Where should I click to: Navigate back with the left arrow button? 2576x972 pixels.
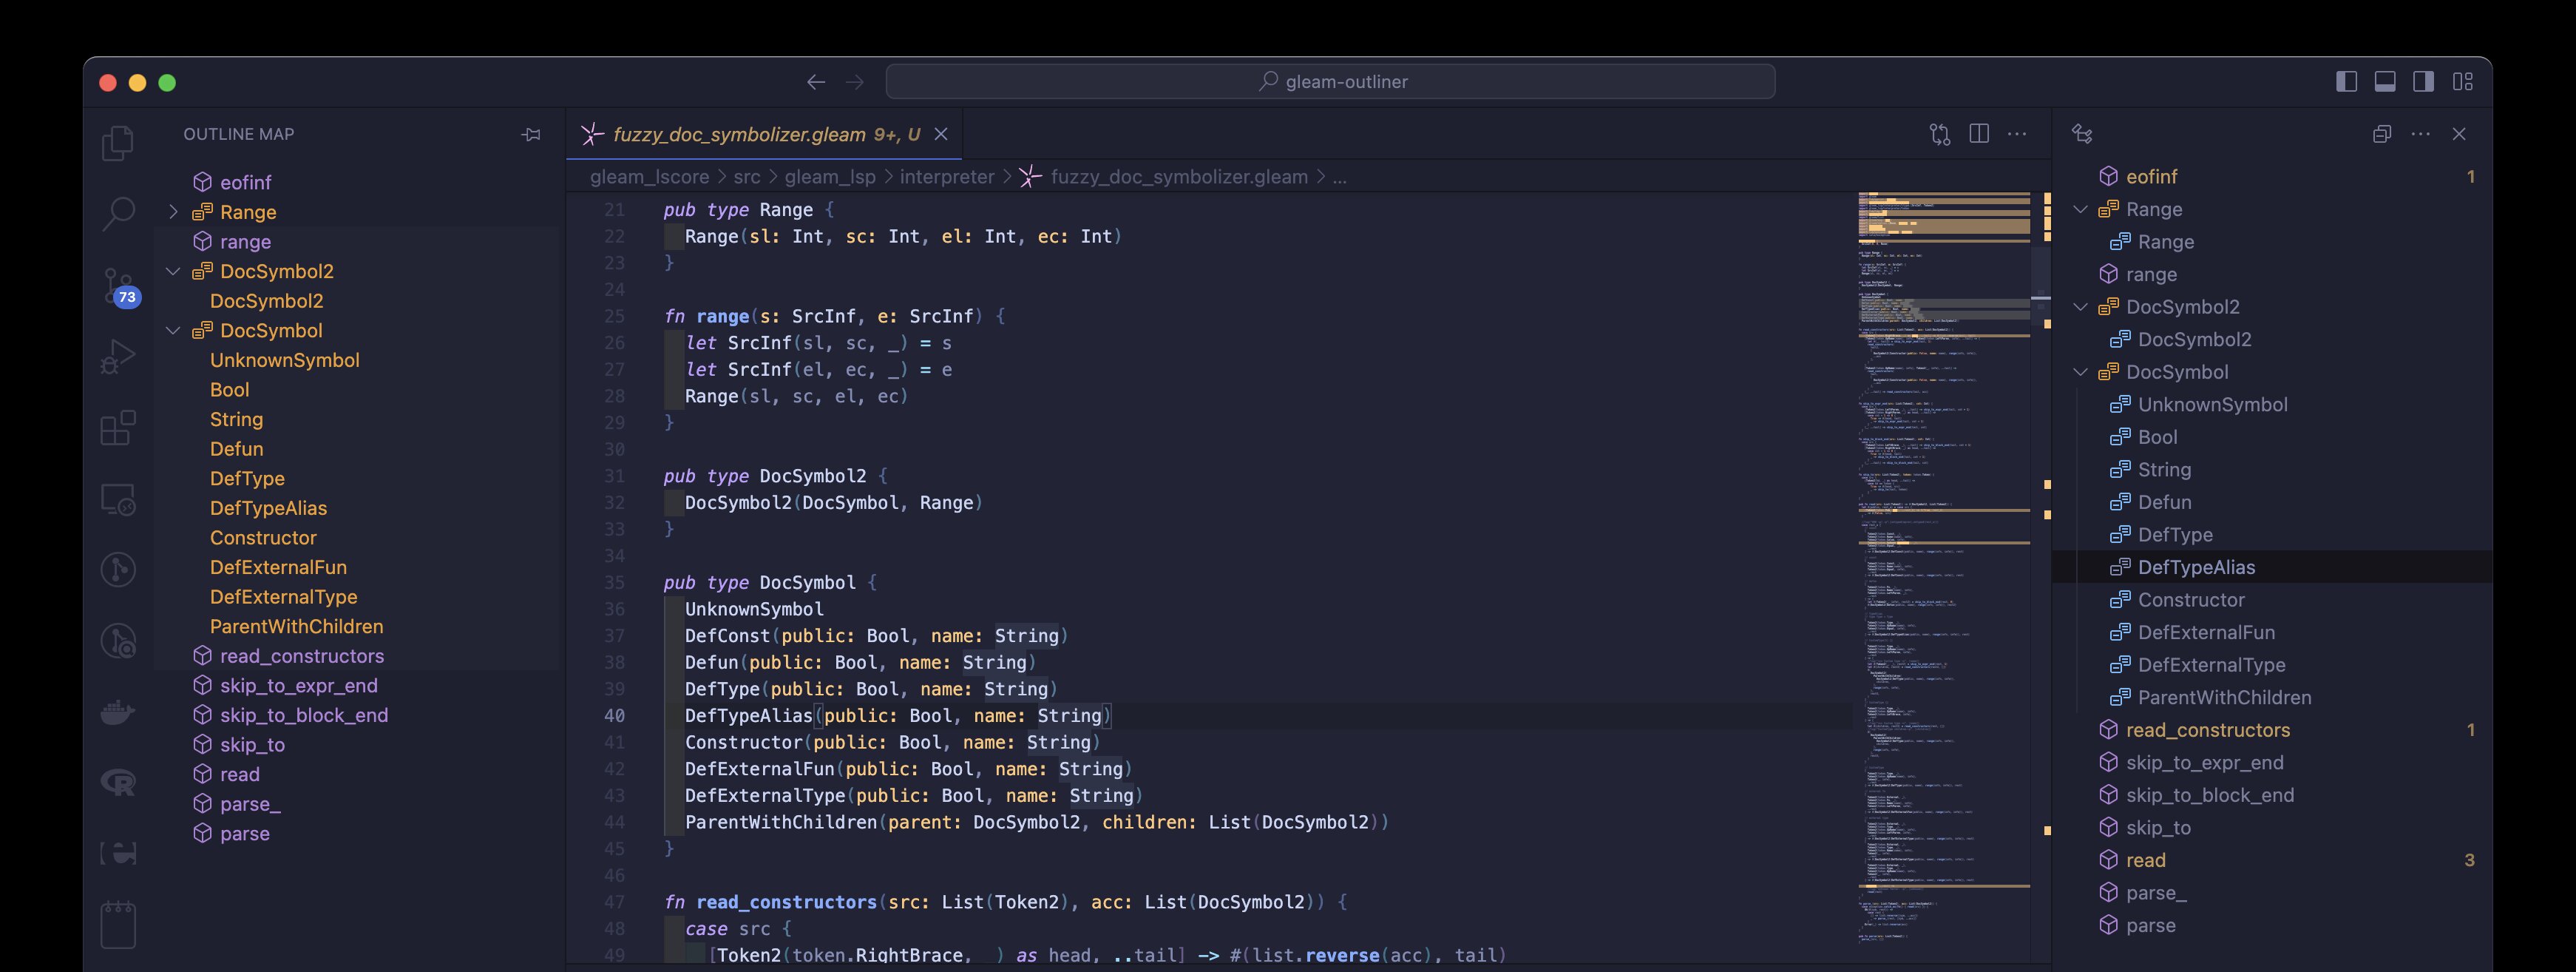(x=816, y=82)
